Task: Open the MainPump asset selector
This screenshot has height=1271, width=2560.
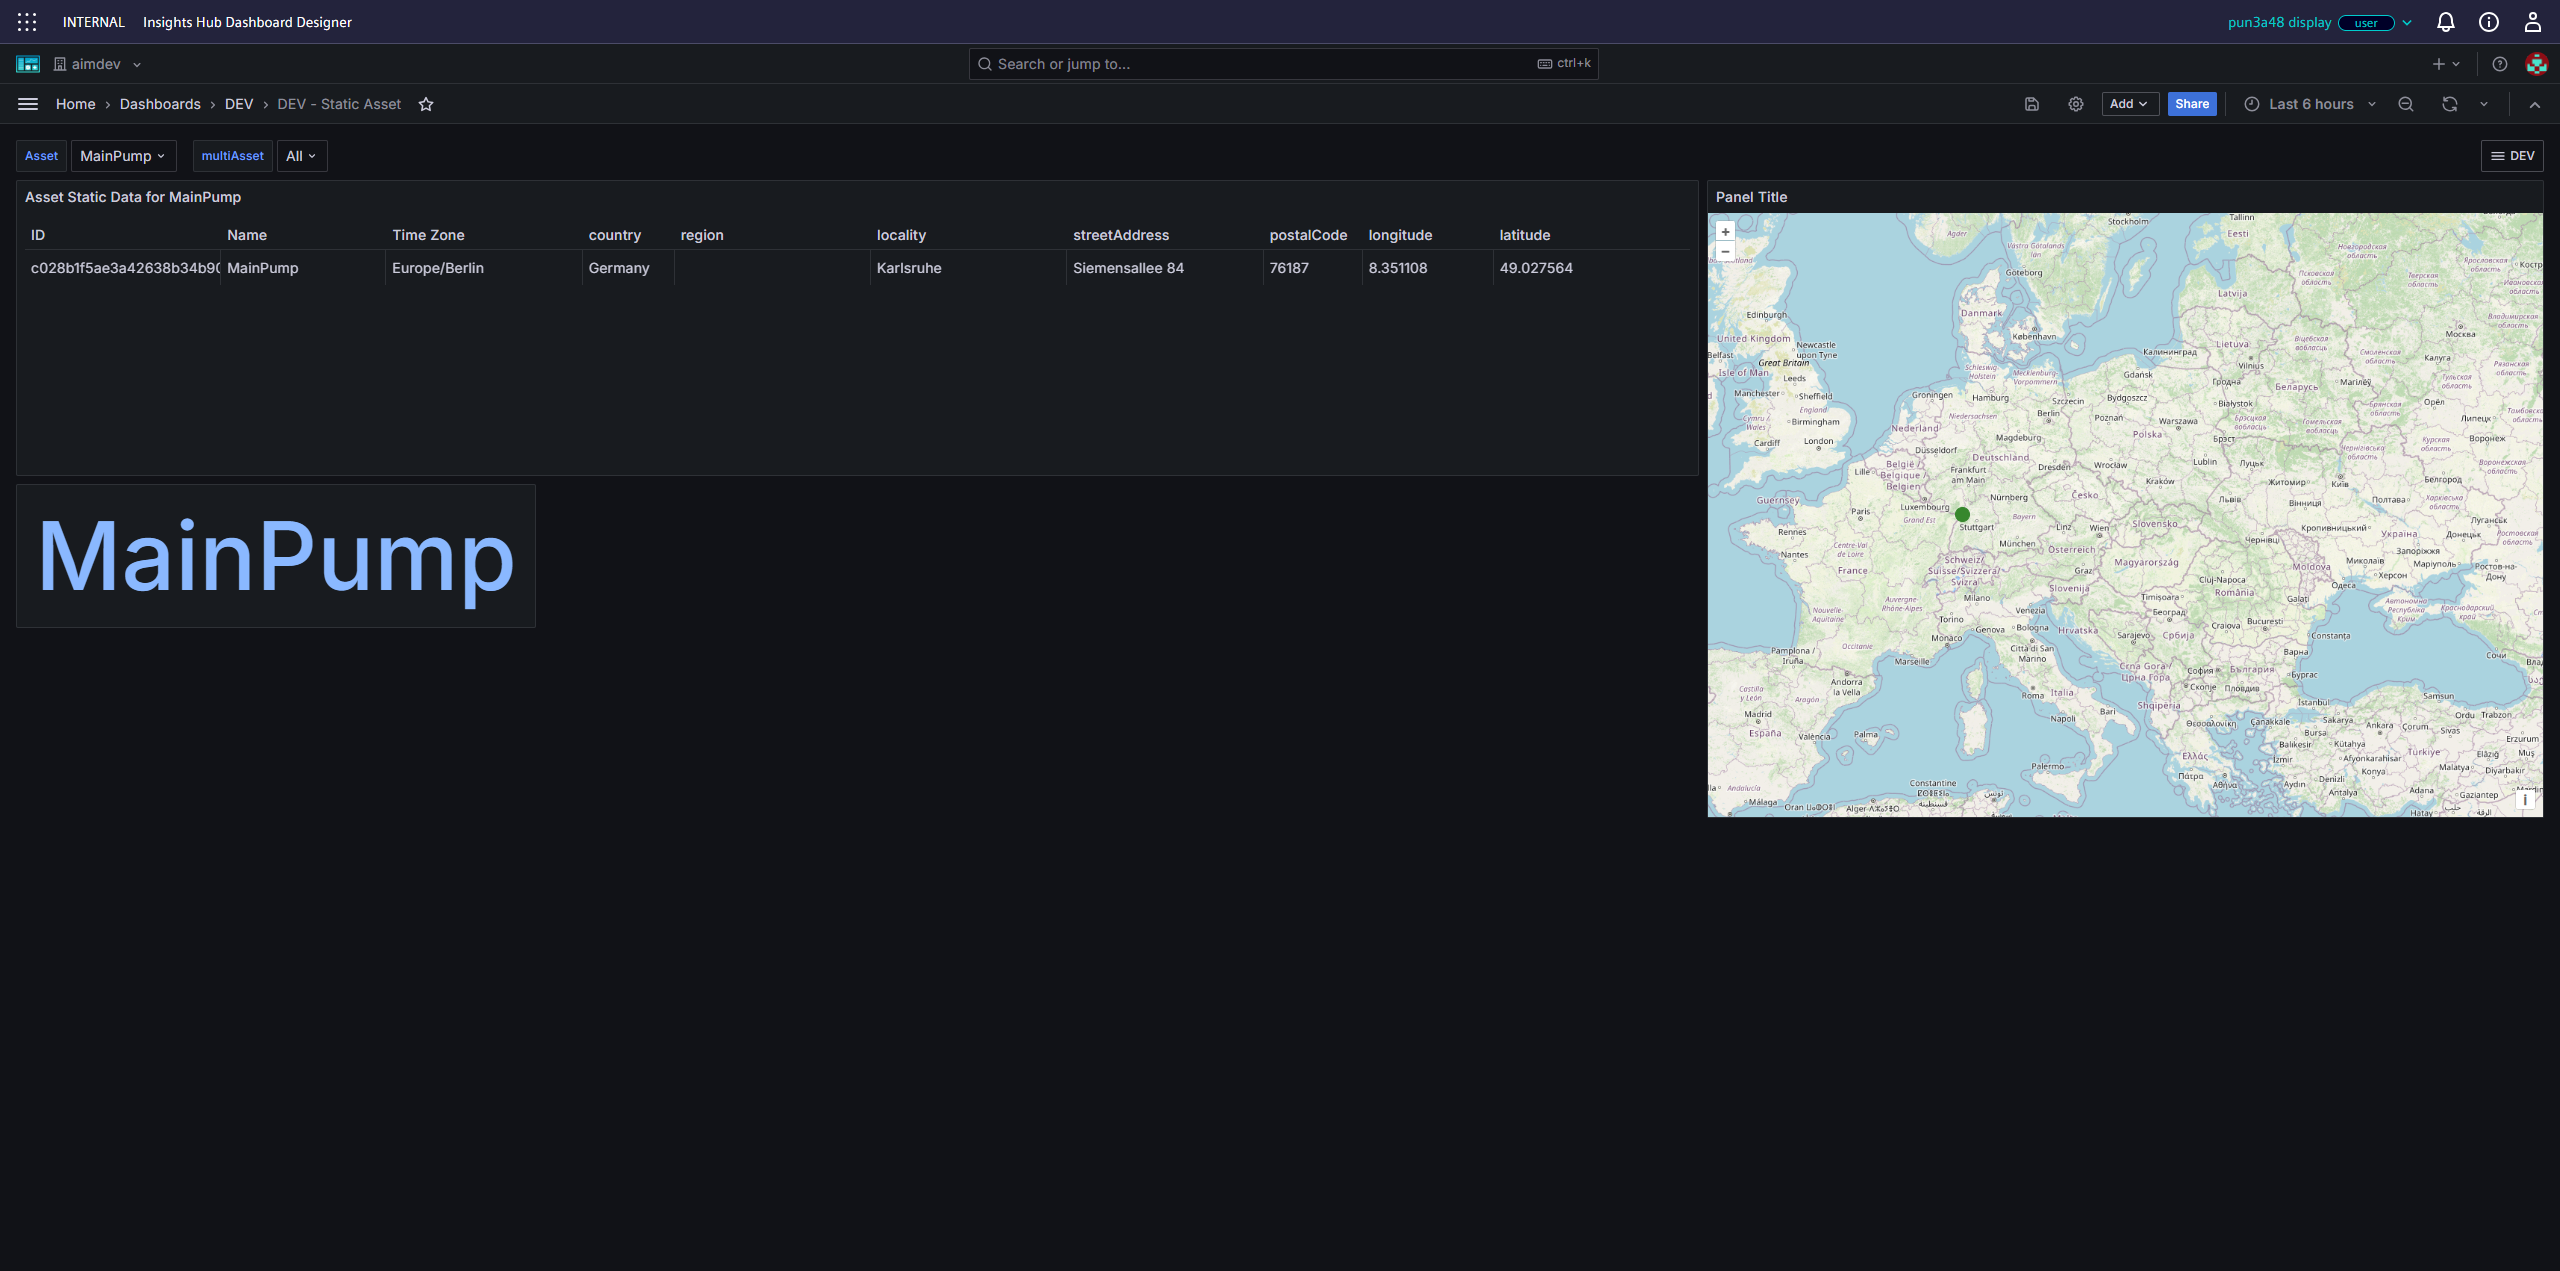Action: (x=123, y=156)
